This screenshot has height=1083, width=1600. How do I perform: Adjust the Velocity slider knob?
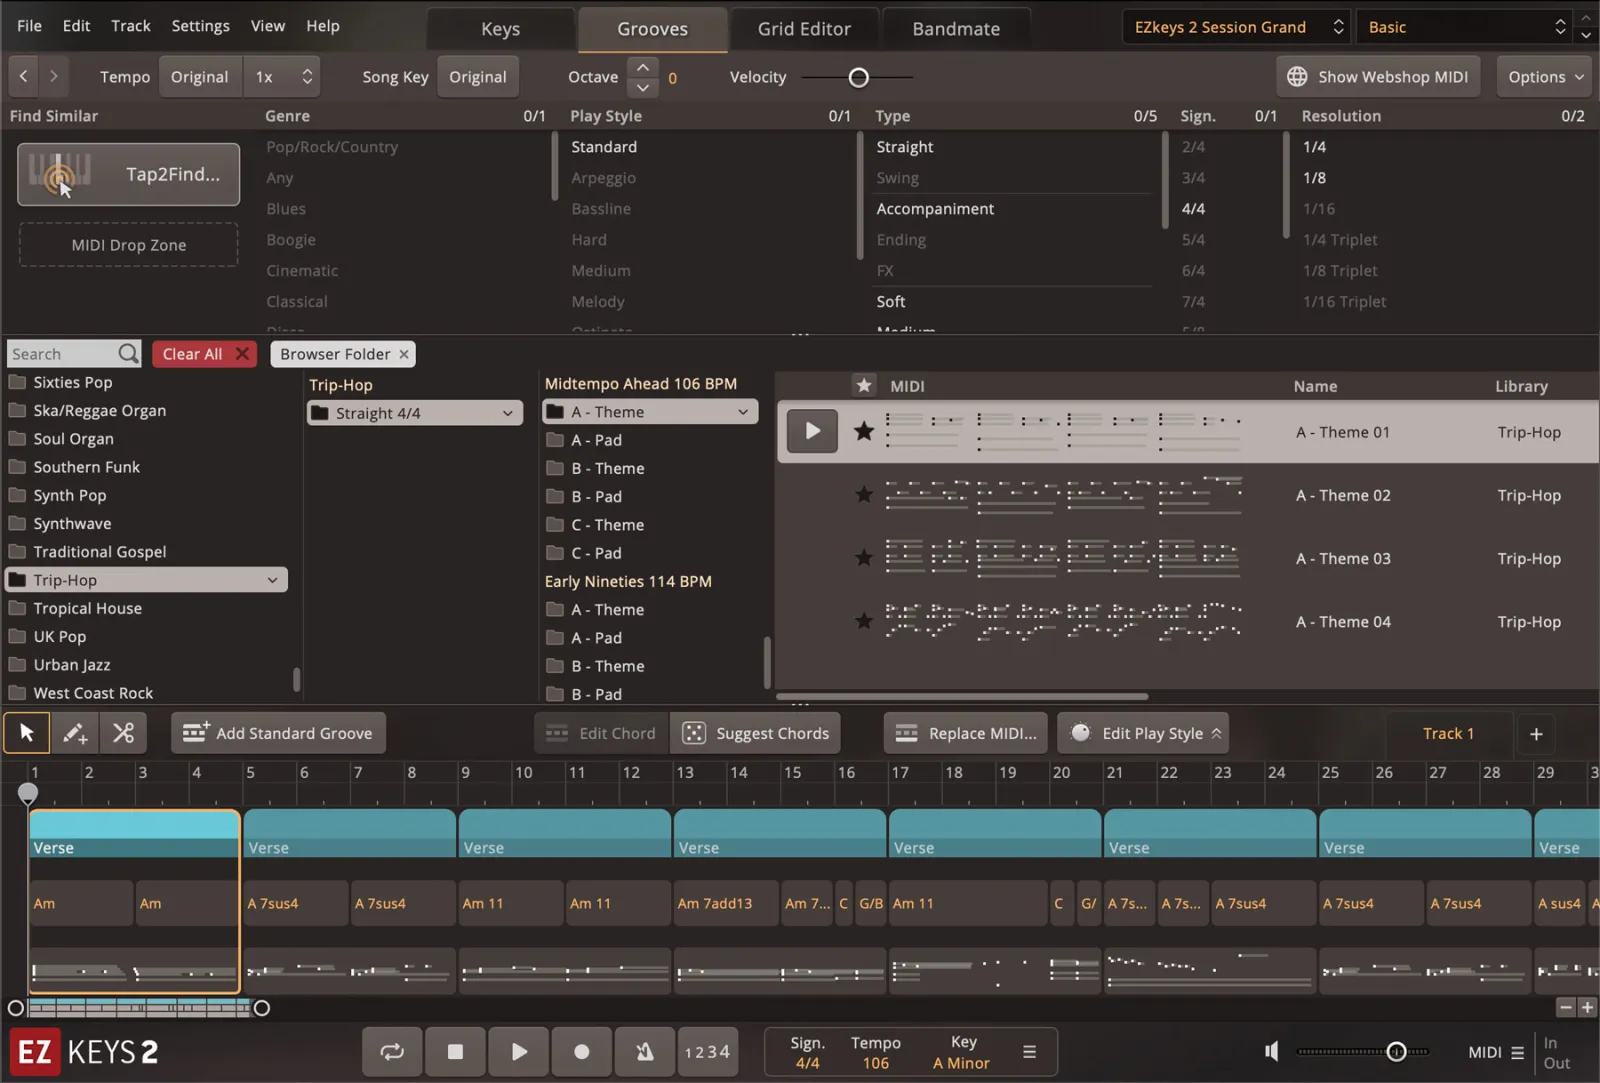[858, 77]
